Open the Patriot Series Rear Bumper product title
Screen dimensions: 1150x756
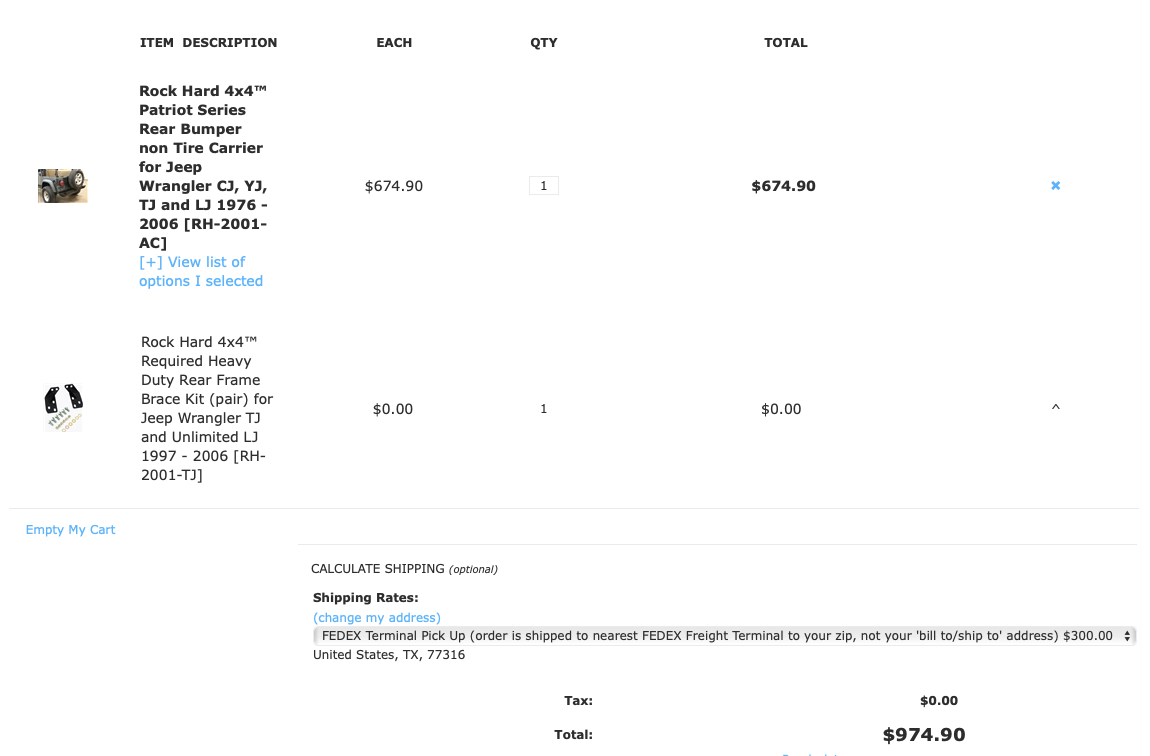(202, 166)
